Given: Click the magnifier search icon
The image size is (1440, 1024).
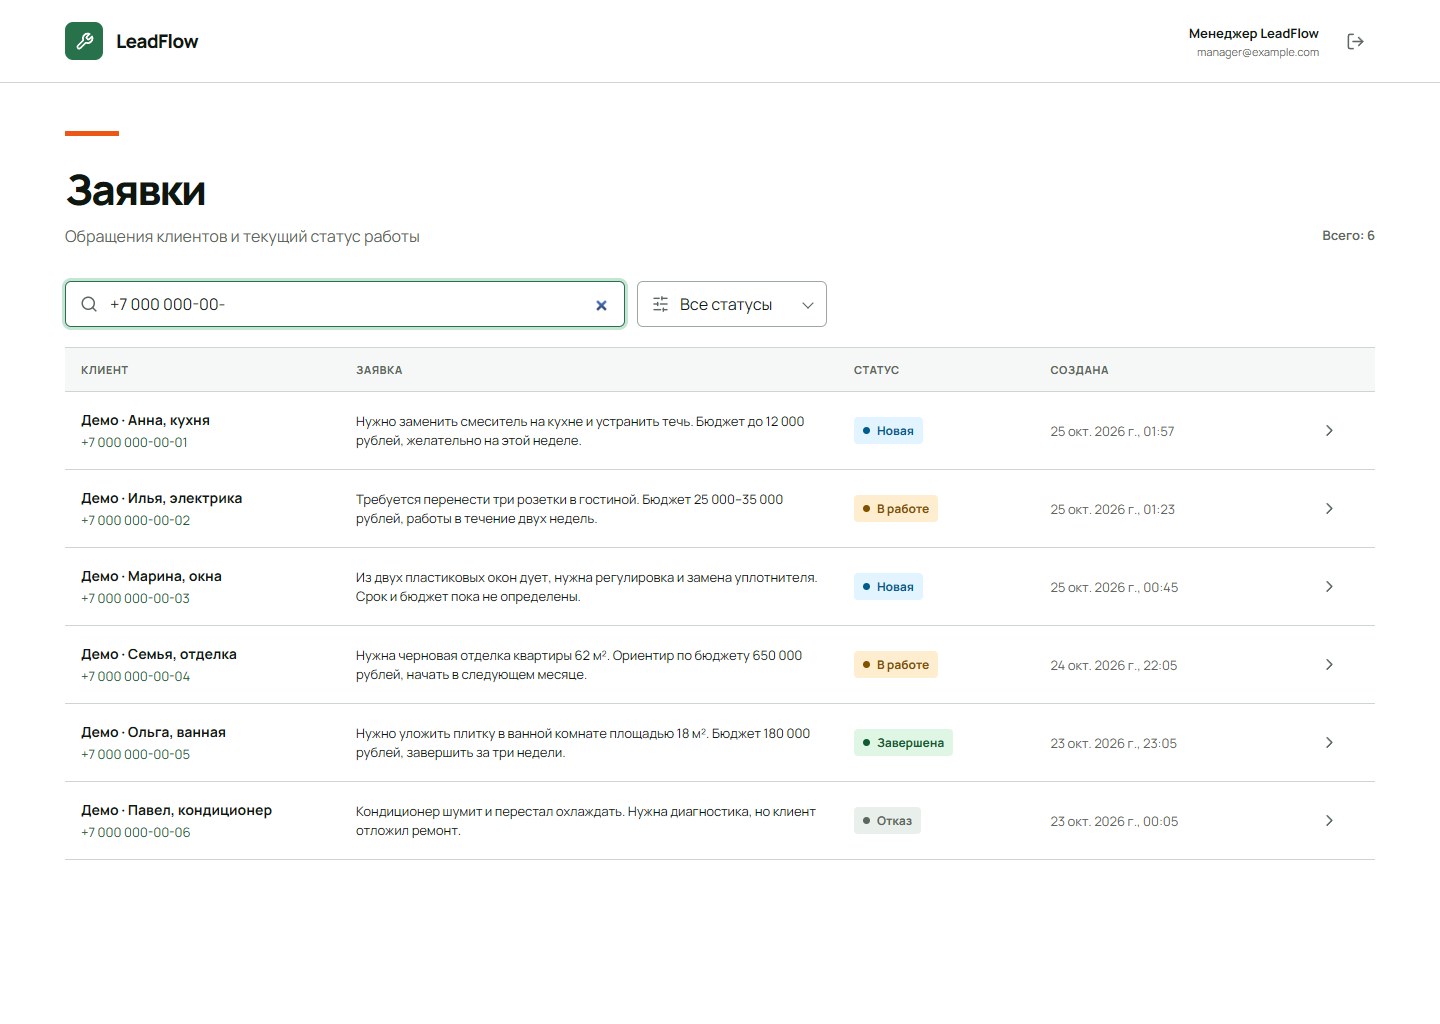Looking at the screenshot, I should coord(89,304).
